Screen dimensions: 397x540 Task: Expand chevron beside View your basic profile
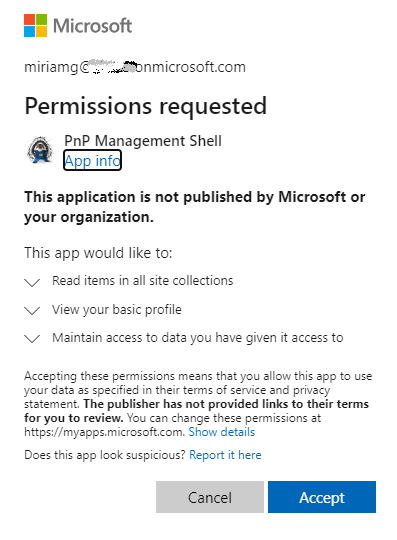32,311
